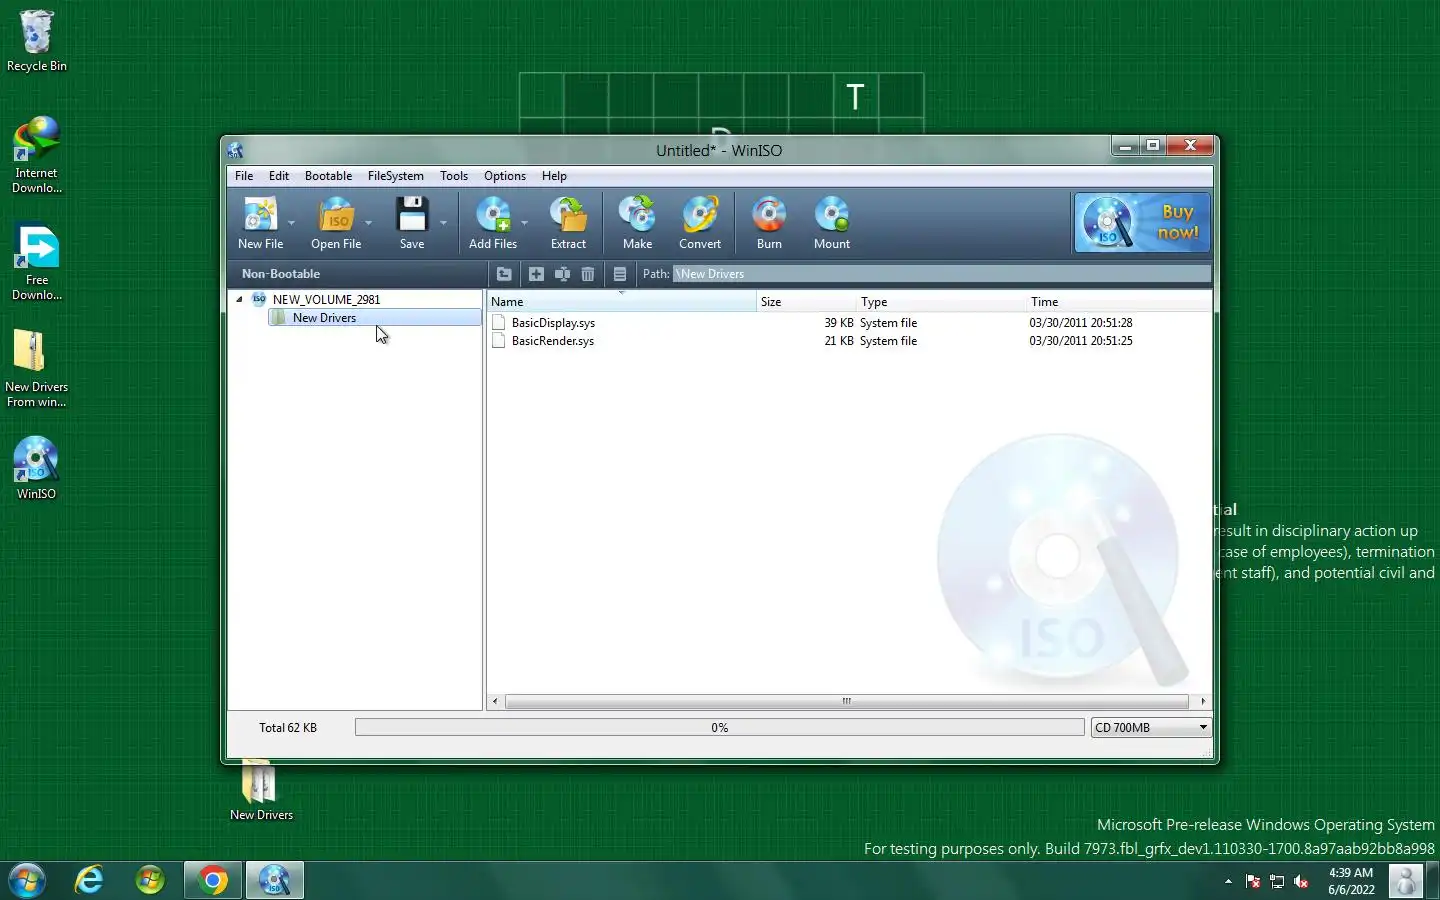Open Chrome from the taskbar
Screen dimensions: 1440x900
(x=212, y=881)
